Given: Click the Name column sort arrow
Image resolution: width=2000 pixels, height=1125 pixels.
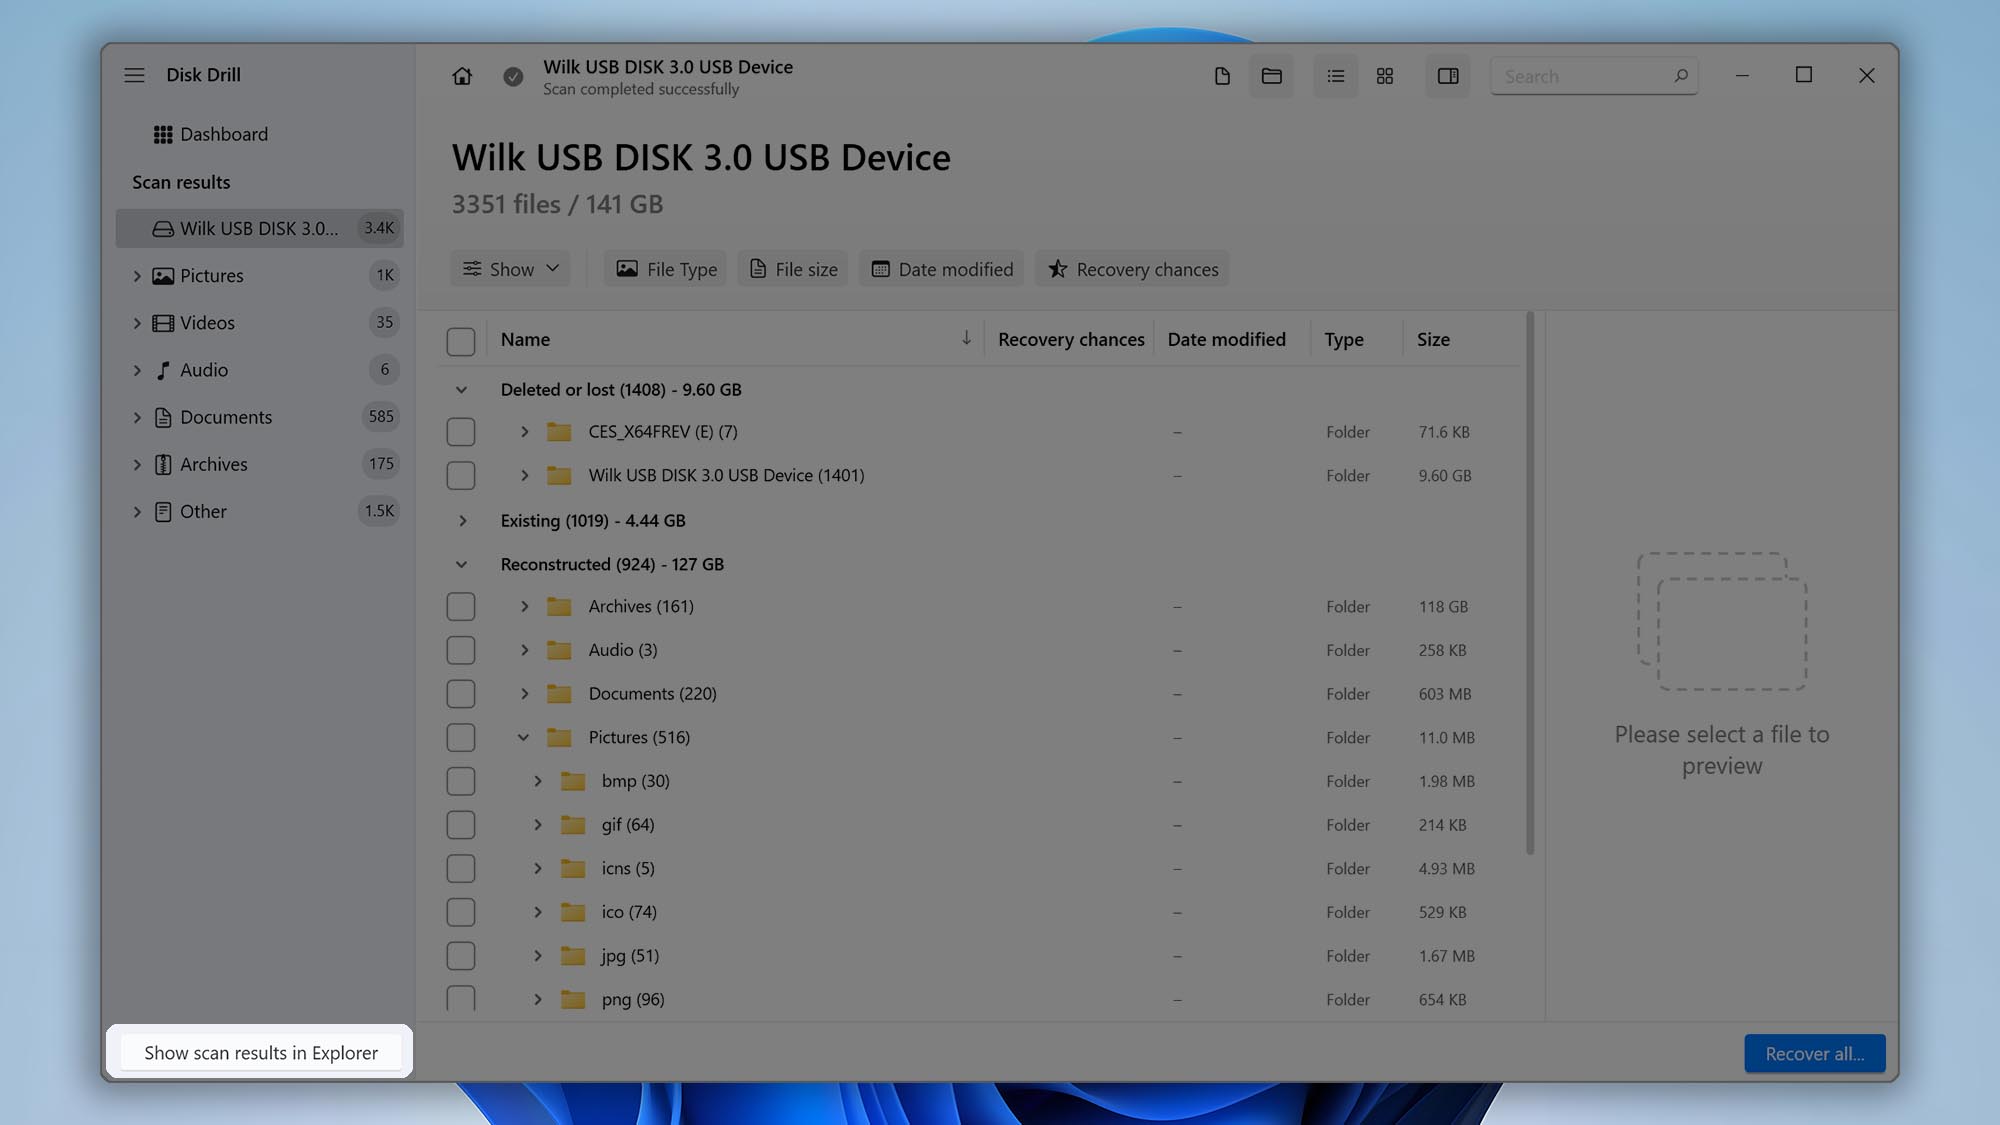Looking at the screenshot, I should (x=966, y=339).
